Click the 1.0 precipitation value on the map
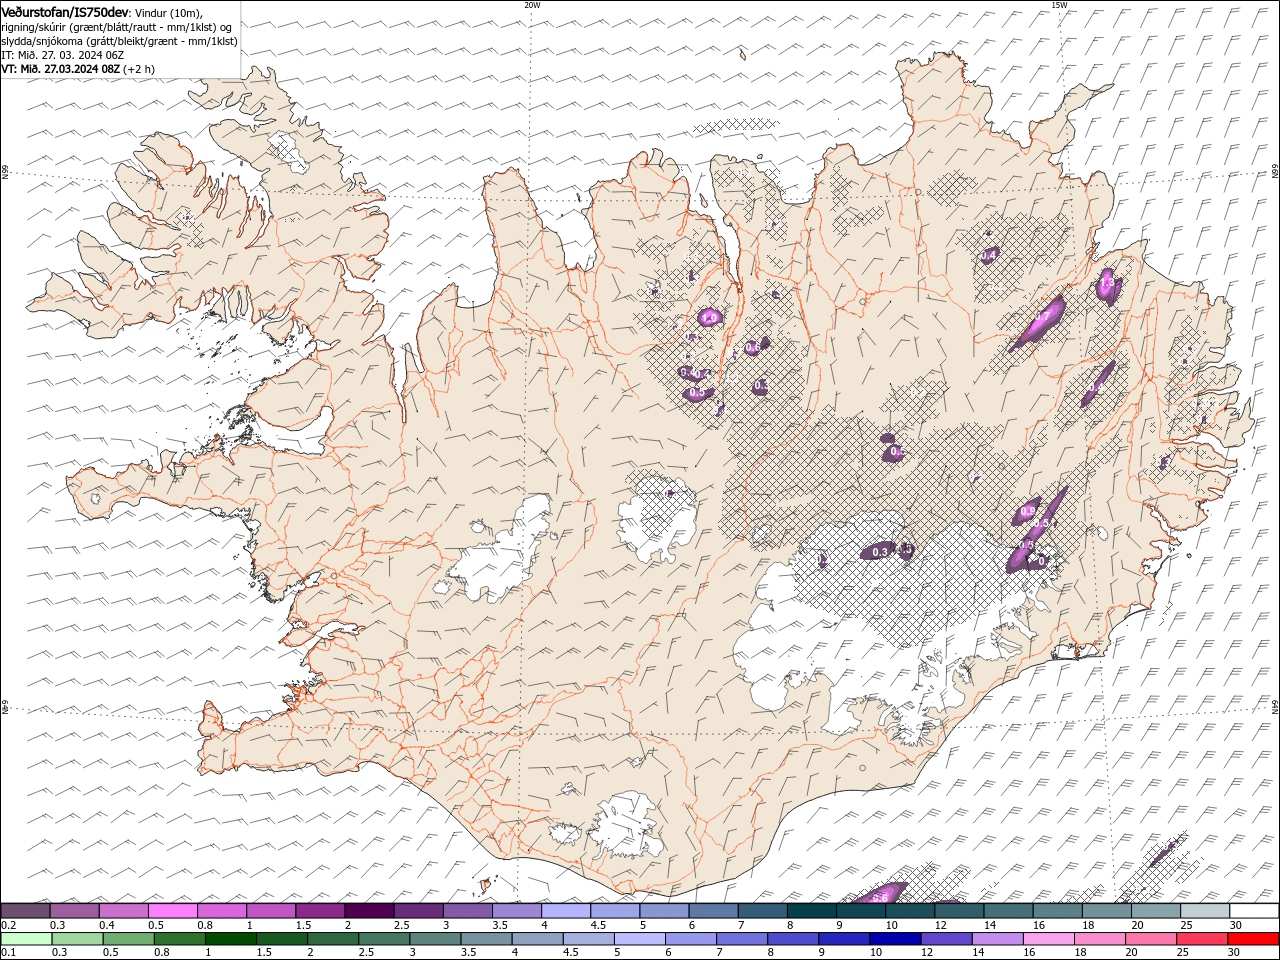Image resolution: width=1280 pixels, height=960 pixels. pos(709,318)
